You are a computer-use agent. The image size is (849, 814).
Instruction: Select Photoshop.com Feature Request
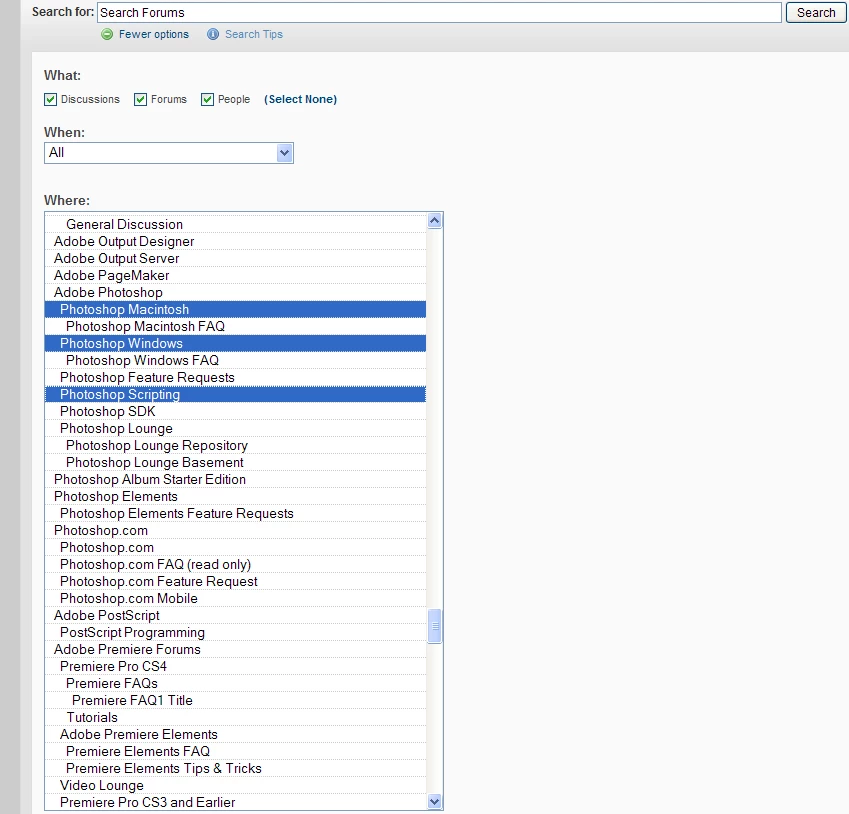point(236,581)
